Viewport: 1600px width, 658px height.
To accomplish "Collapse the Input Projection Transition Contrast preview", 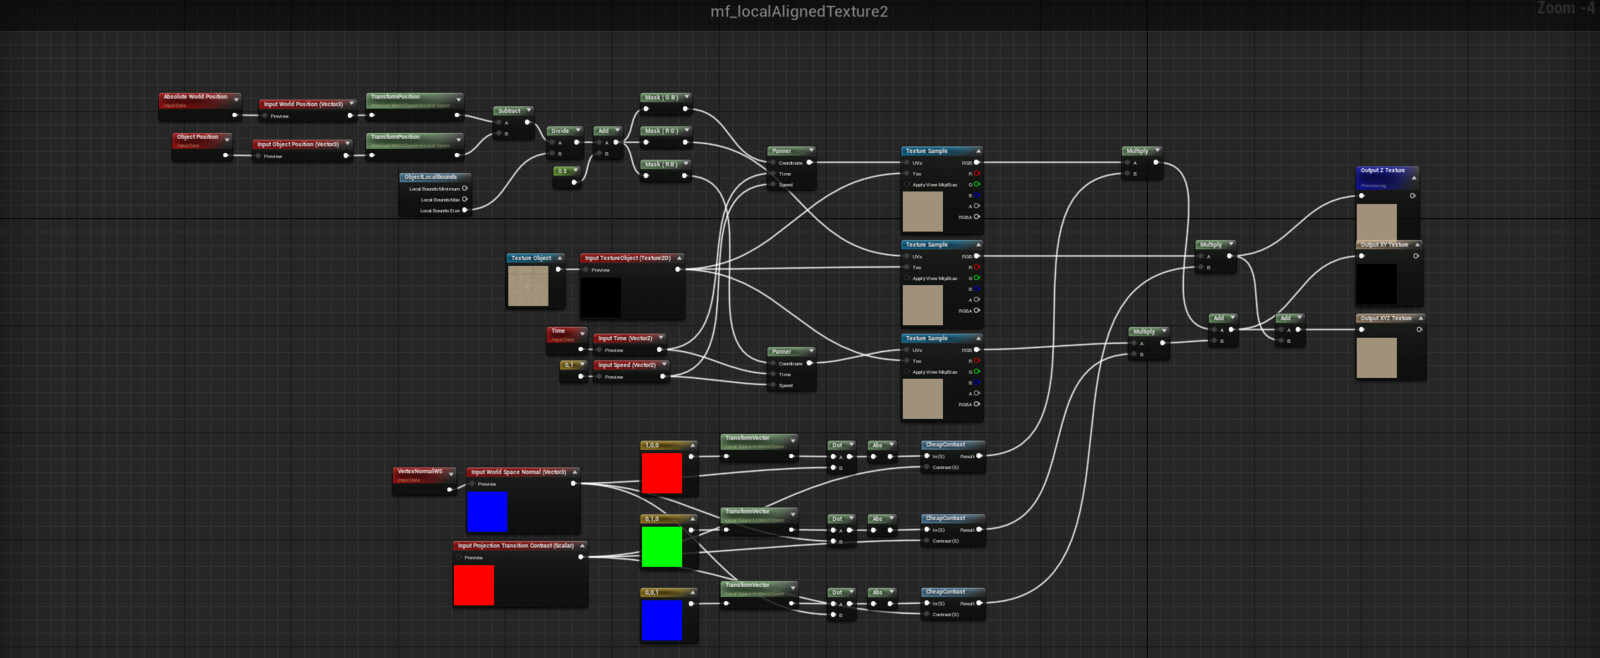I will (x=582, y=546).
